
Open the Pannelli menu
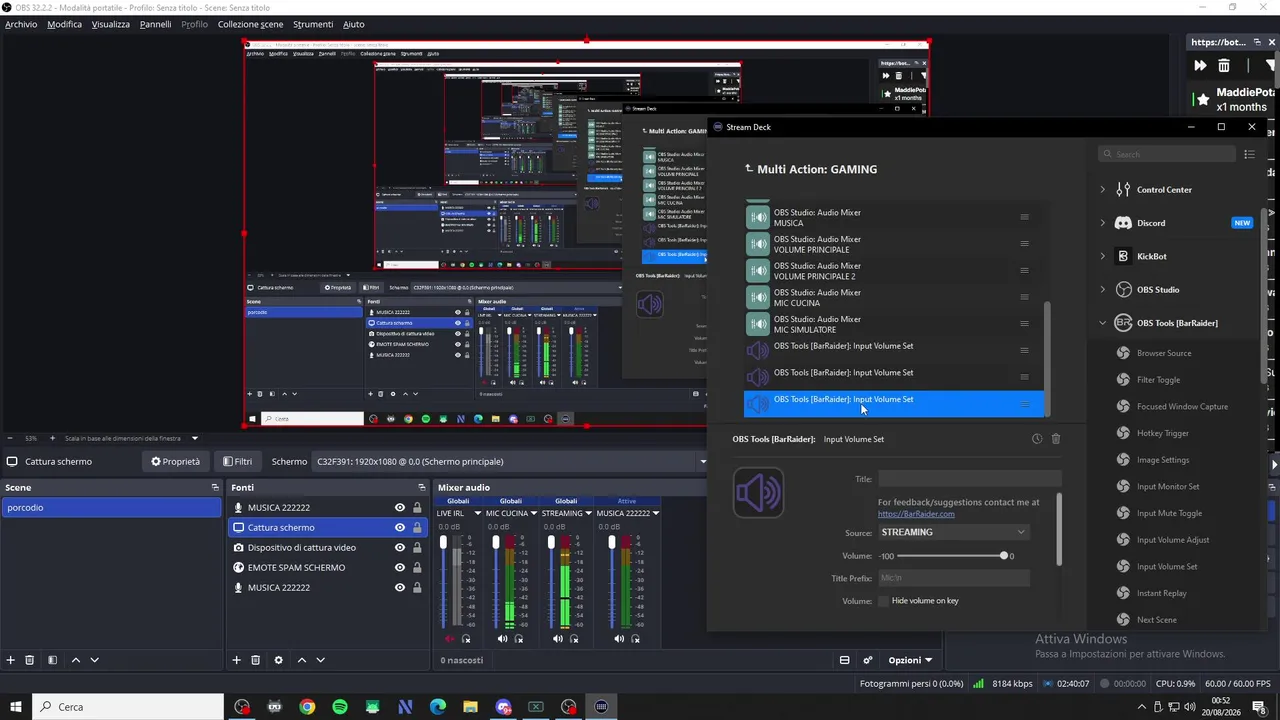(155, 24)
